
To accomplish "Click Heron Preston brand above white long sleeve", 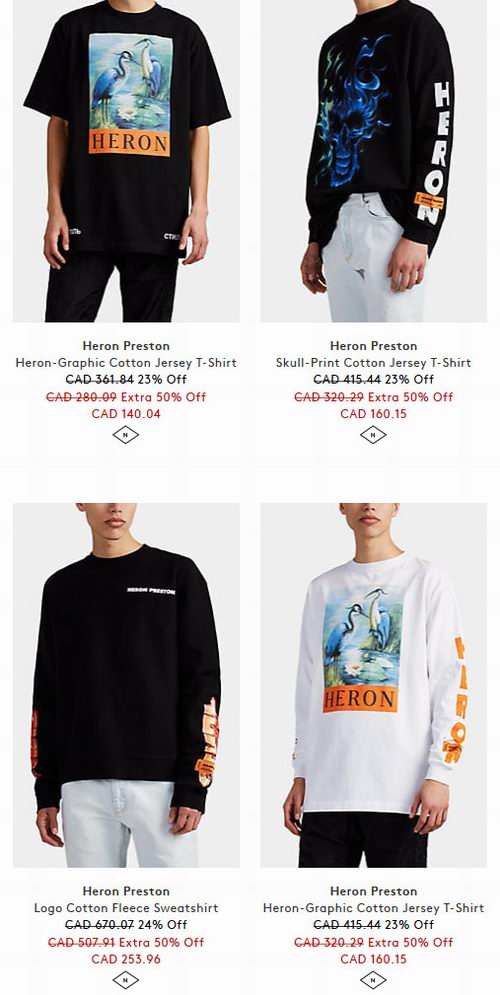I will pos(373,891).
